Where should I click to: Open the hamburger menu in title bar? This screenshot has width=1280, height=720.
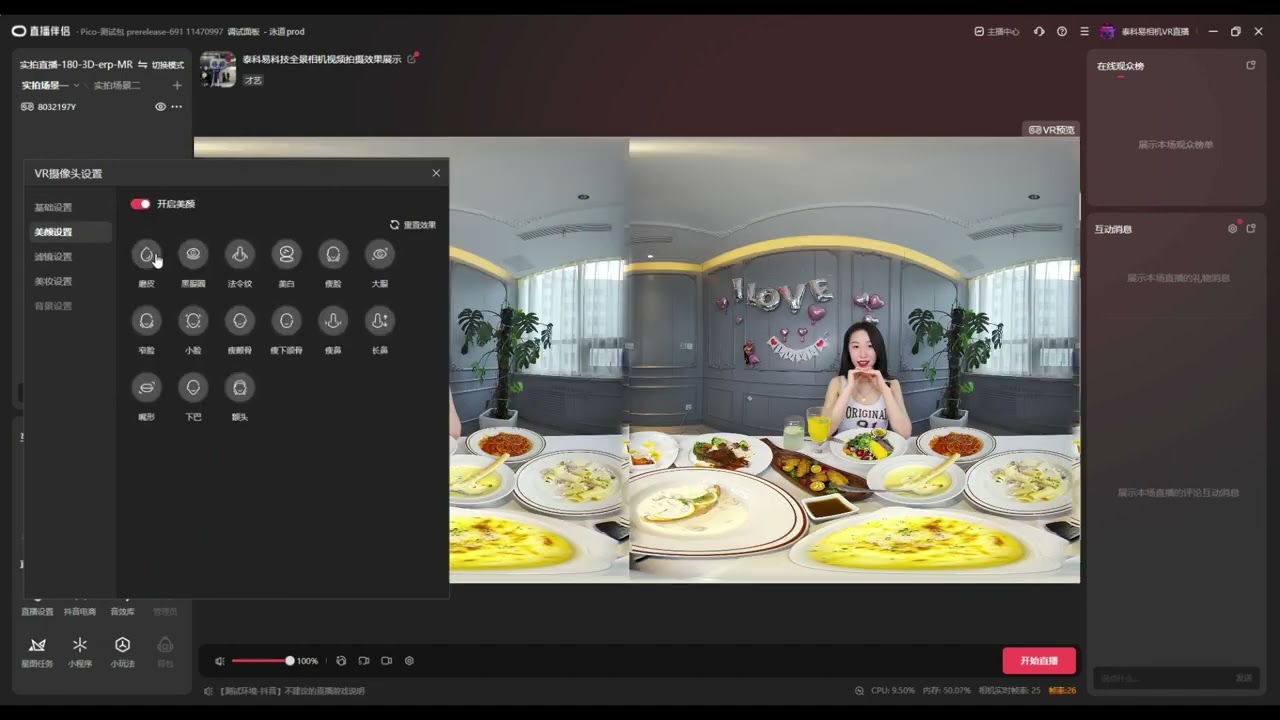[1084, 31]
